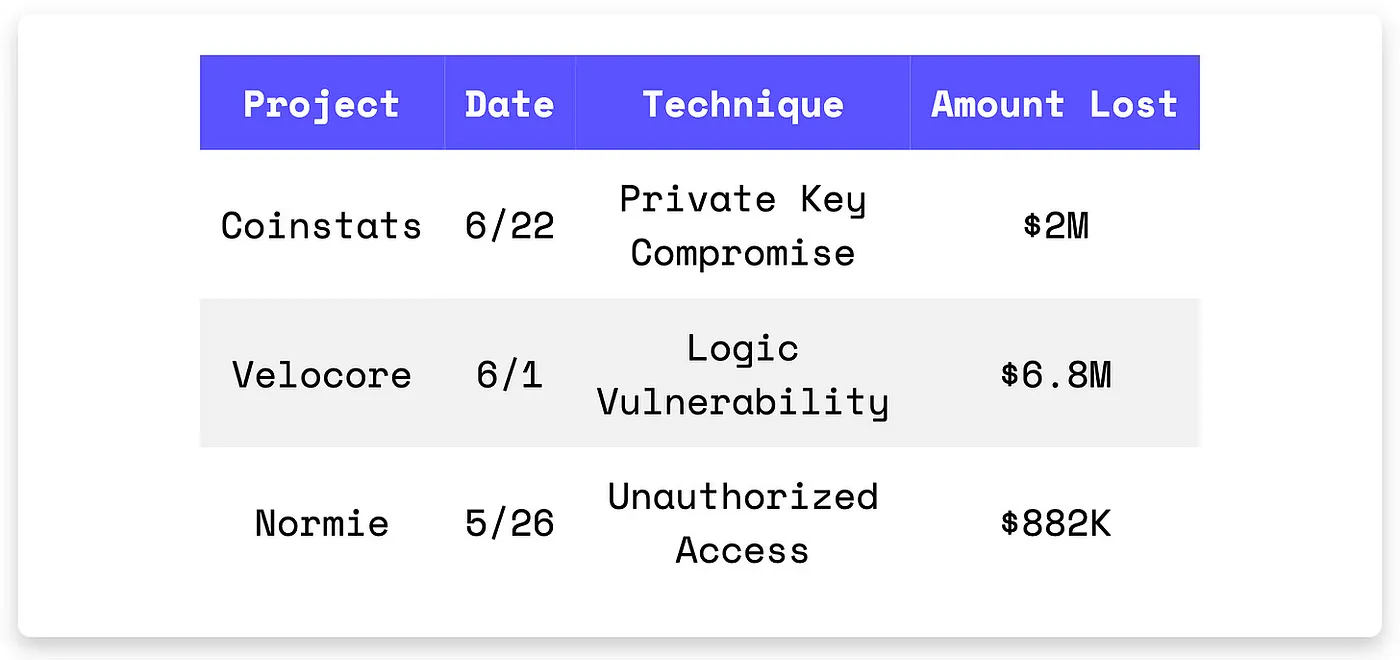Image resolution: width=1400 pixels, height=660 pixels.
Task: Click the word Vulnerability in Velocore row
Action: pos(743,401)
